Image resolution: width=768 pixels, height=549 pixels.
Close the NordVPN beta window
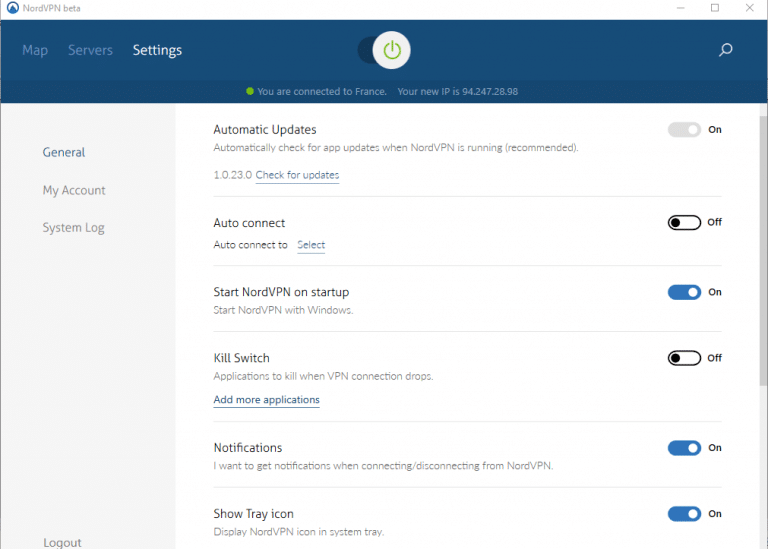click(749, 8)
